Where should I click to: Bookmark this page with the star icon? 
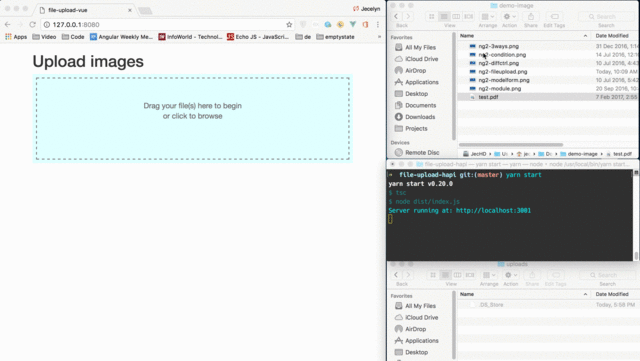click(289, 25)
